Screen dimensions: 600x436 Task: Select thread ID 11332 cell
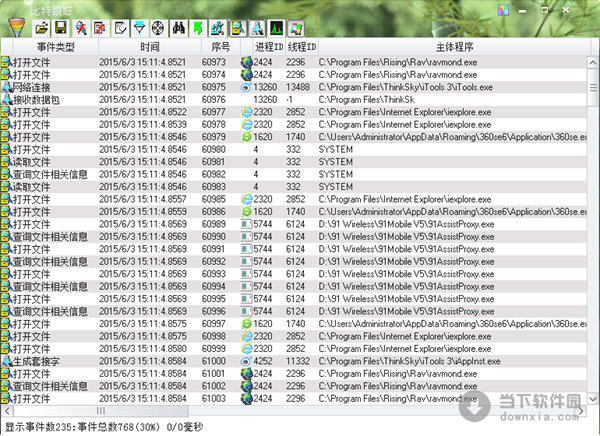(298, 361)
